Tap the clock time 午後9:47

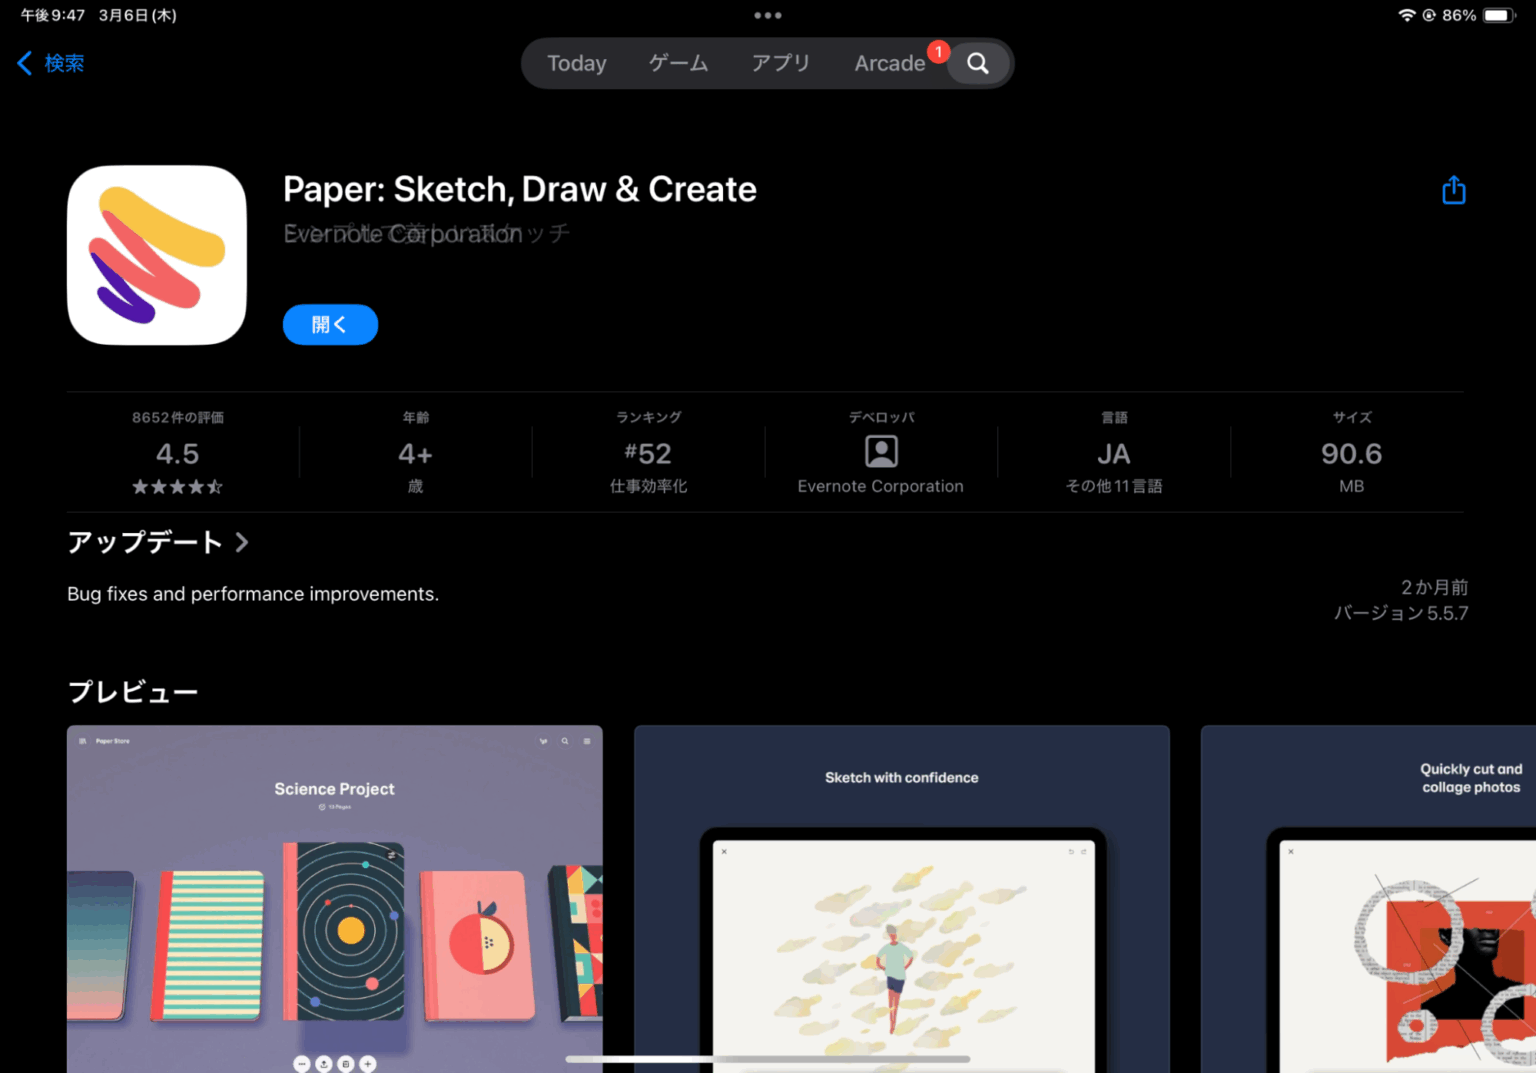53,15
